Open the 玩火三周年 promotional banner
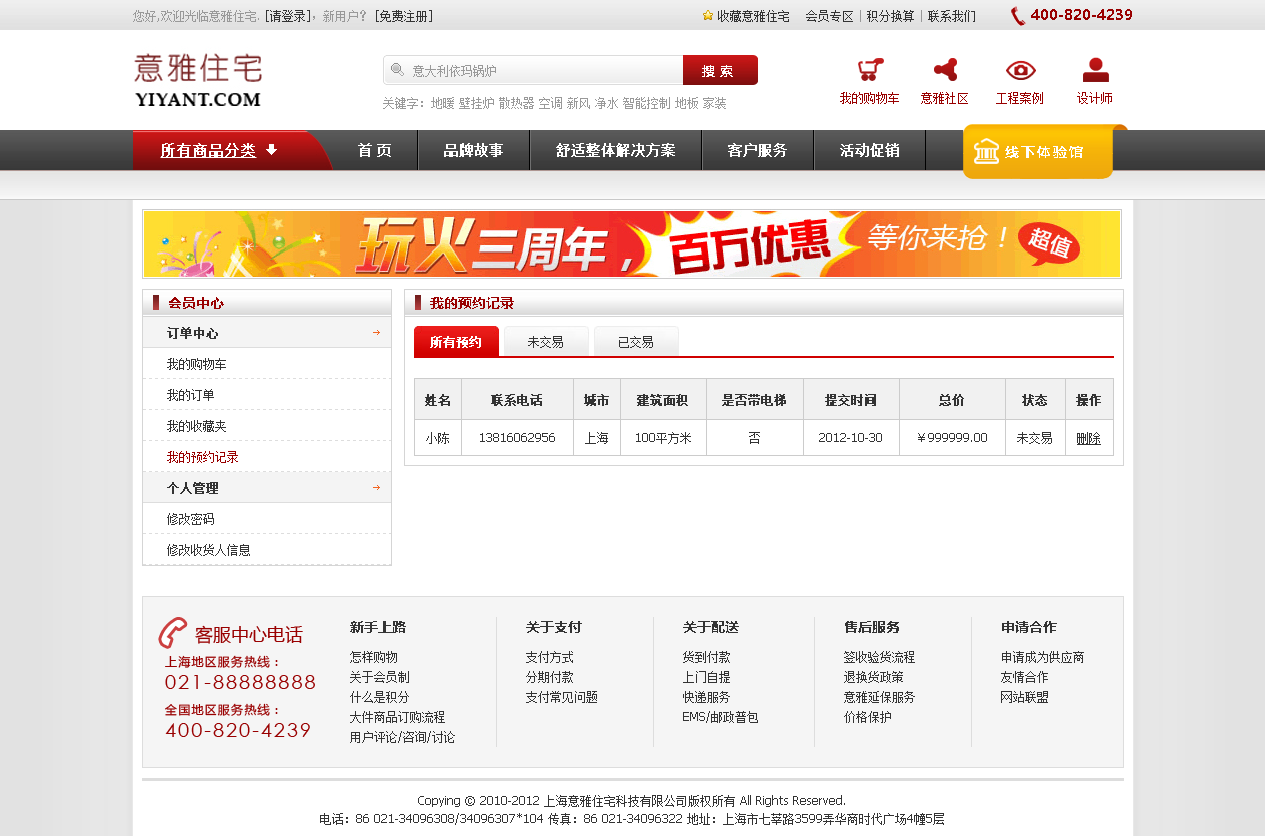This screenshot has width=1265, height=836. 631,244
